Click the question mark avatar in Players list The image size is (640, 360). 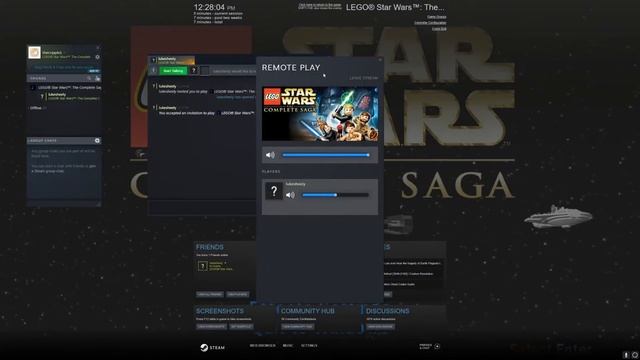point(273,191)
